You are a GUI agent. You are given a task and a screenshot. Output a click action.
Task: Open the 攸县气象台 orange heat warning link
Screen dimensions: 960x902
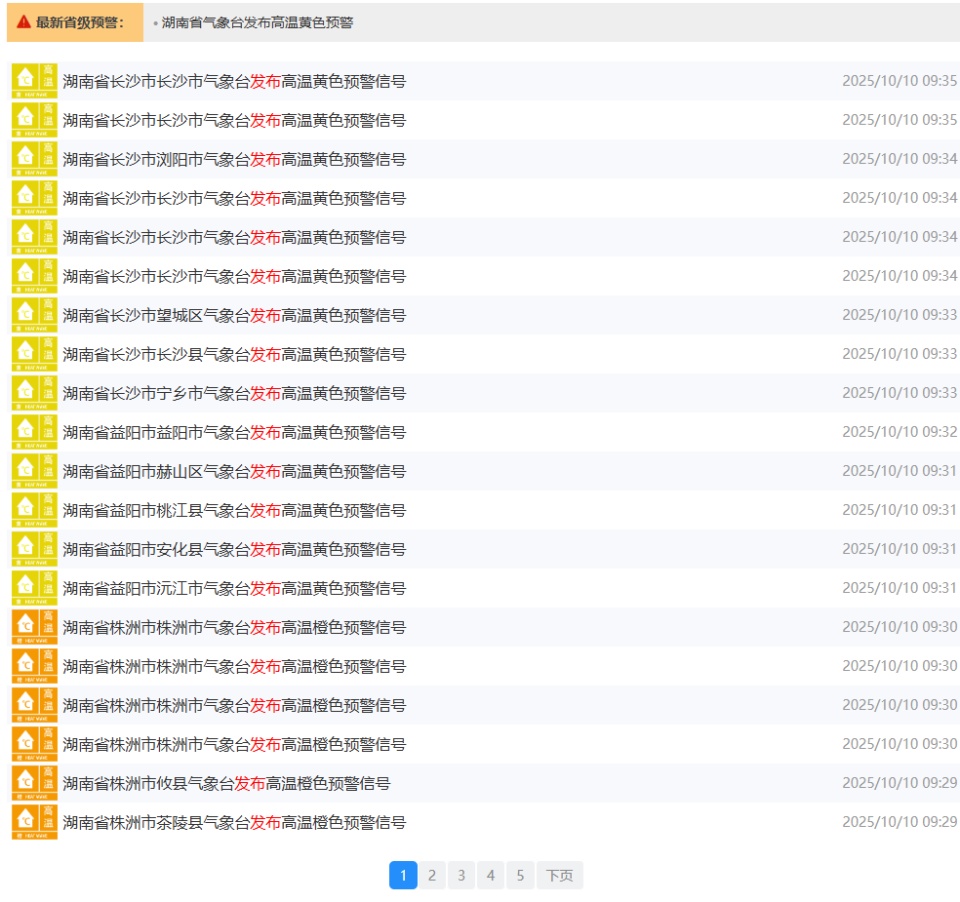click(226, 783)
